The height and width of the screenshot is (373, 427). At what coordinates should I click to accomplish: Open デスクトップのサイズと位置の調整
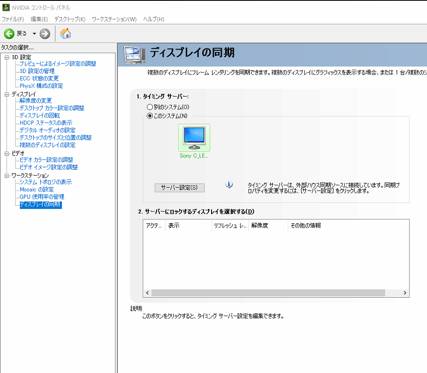[55, 137]
